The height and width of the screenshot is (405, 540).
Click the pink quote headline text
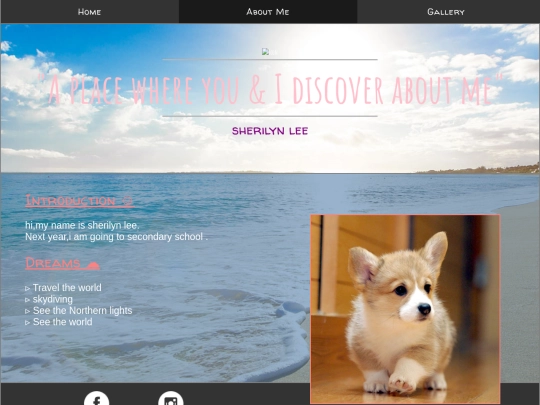270,90
